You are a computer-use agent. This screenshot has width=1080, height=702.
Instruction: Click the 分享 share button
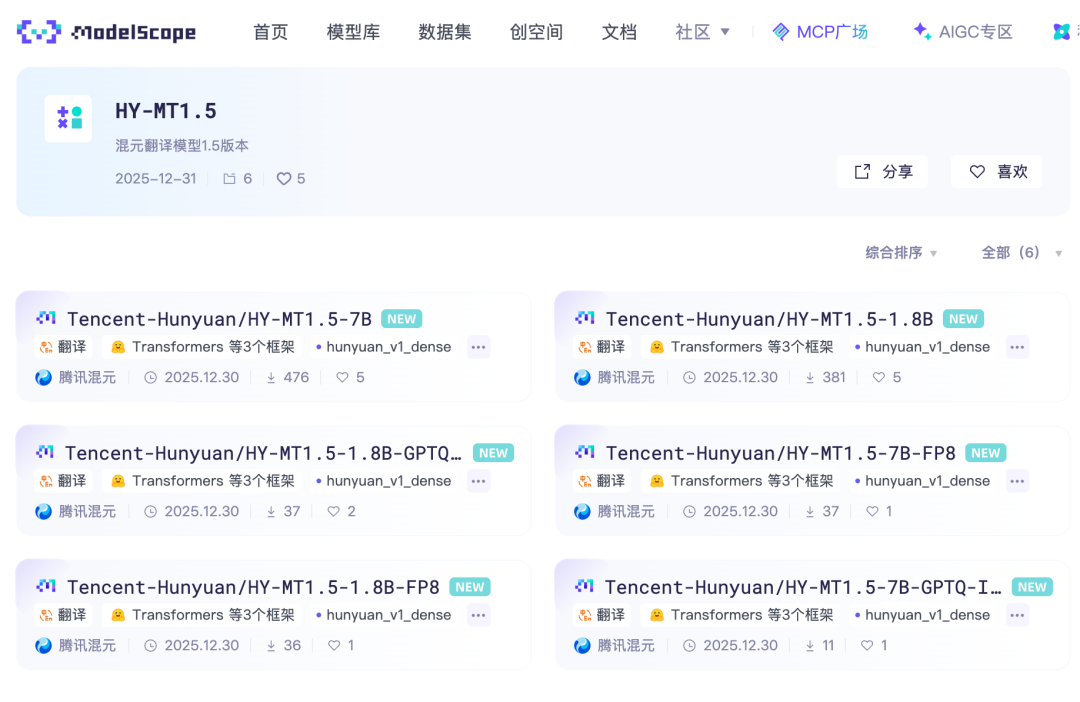882,171
